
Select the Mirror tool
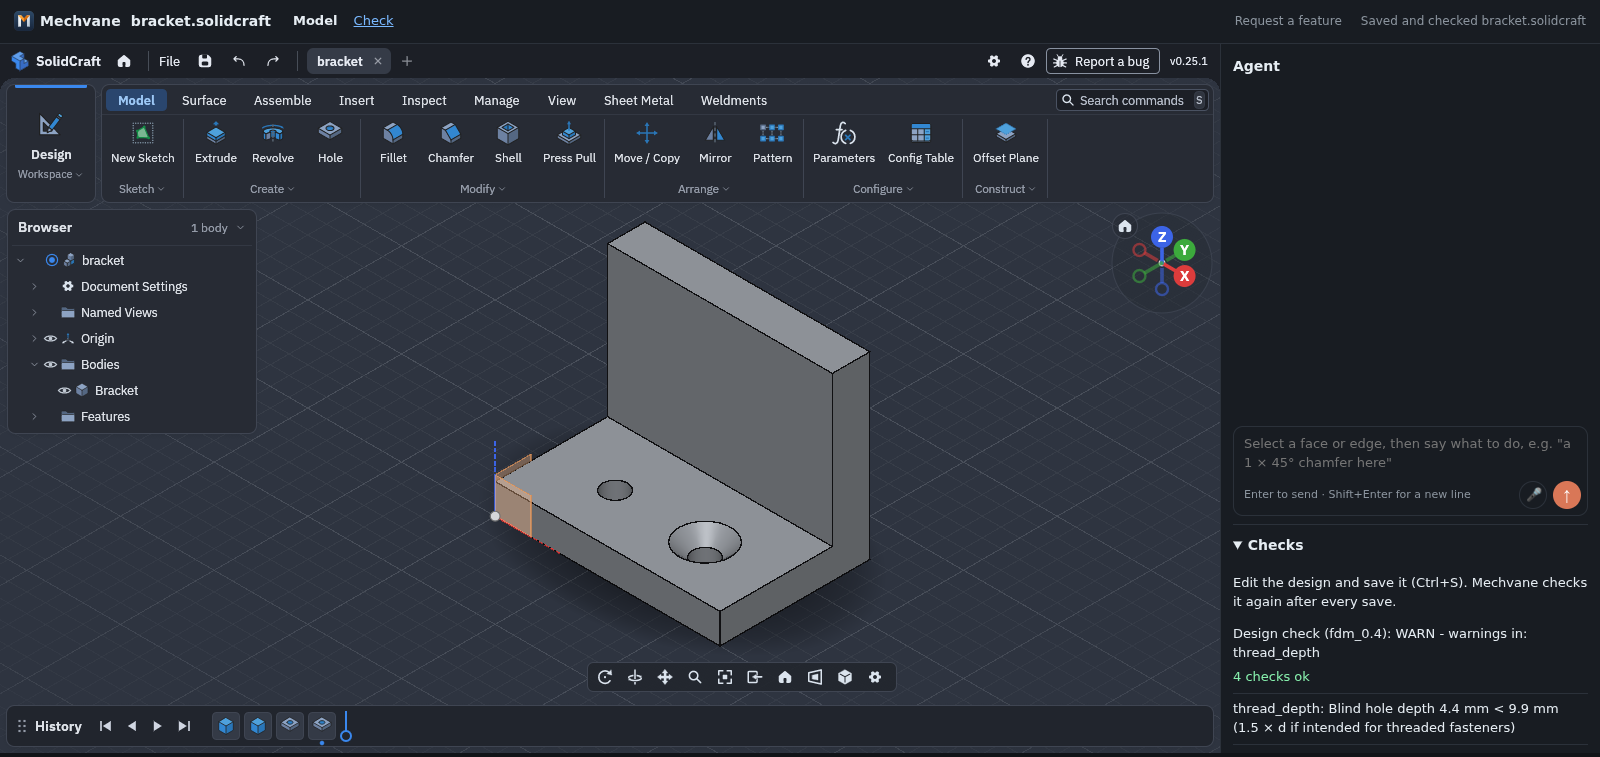tap(715, 143)
